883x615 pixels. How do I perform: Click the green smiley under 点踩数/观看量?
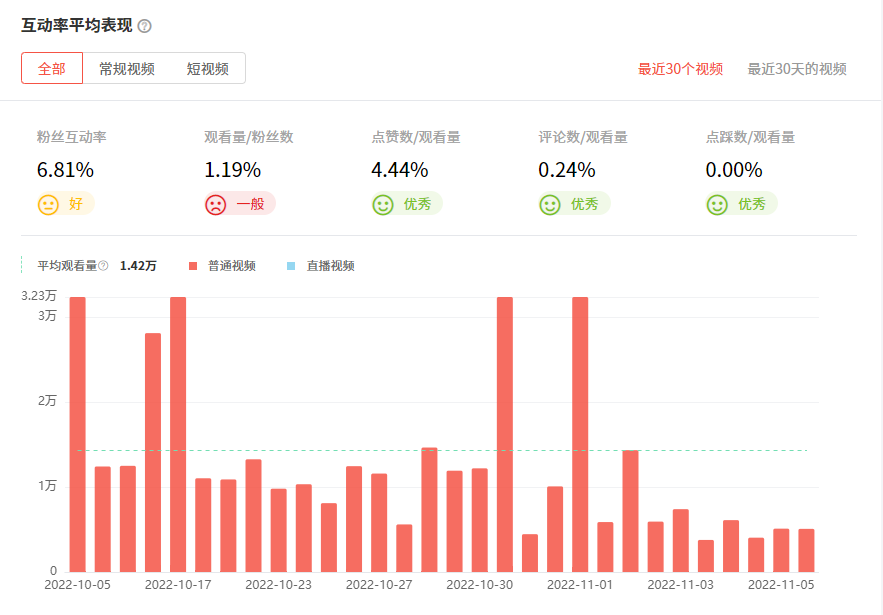[x=717, y=204]
